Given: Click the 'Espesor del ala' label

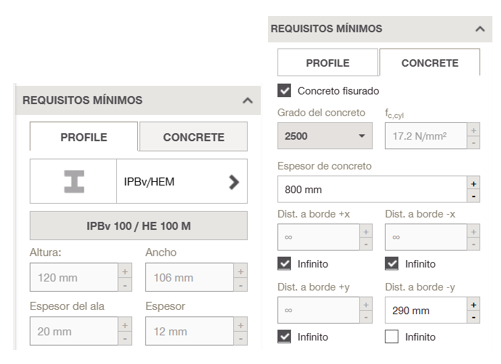Looking at the screenshot, I should 67,306.
